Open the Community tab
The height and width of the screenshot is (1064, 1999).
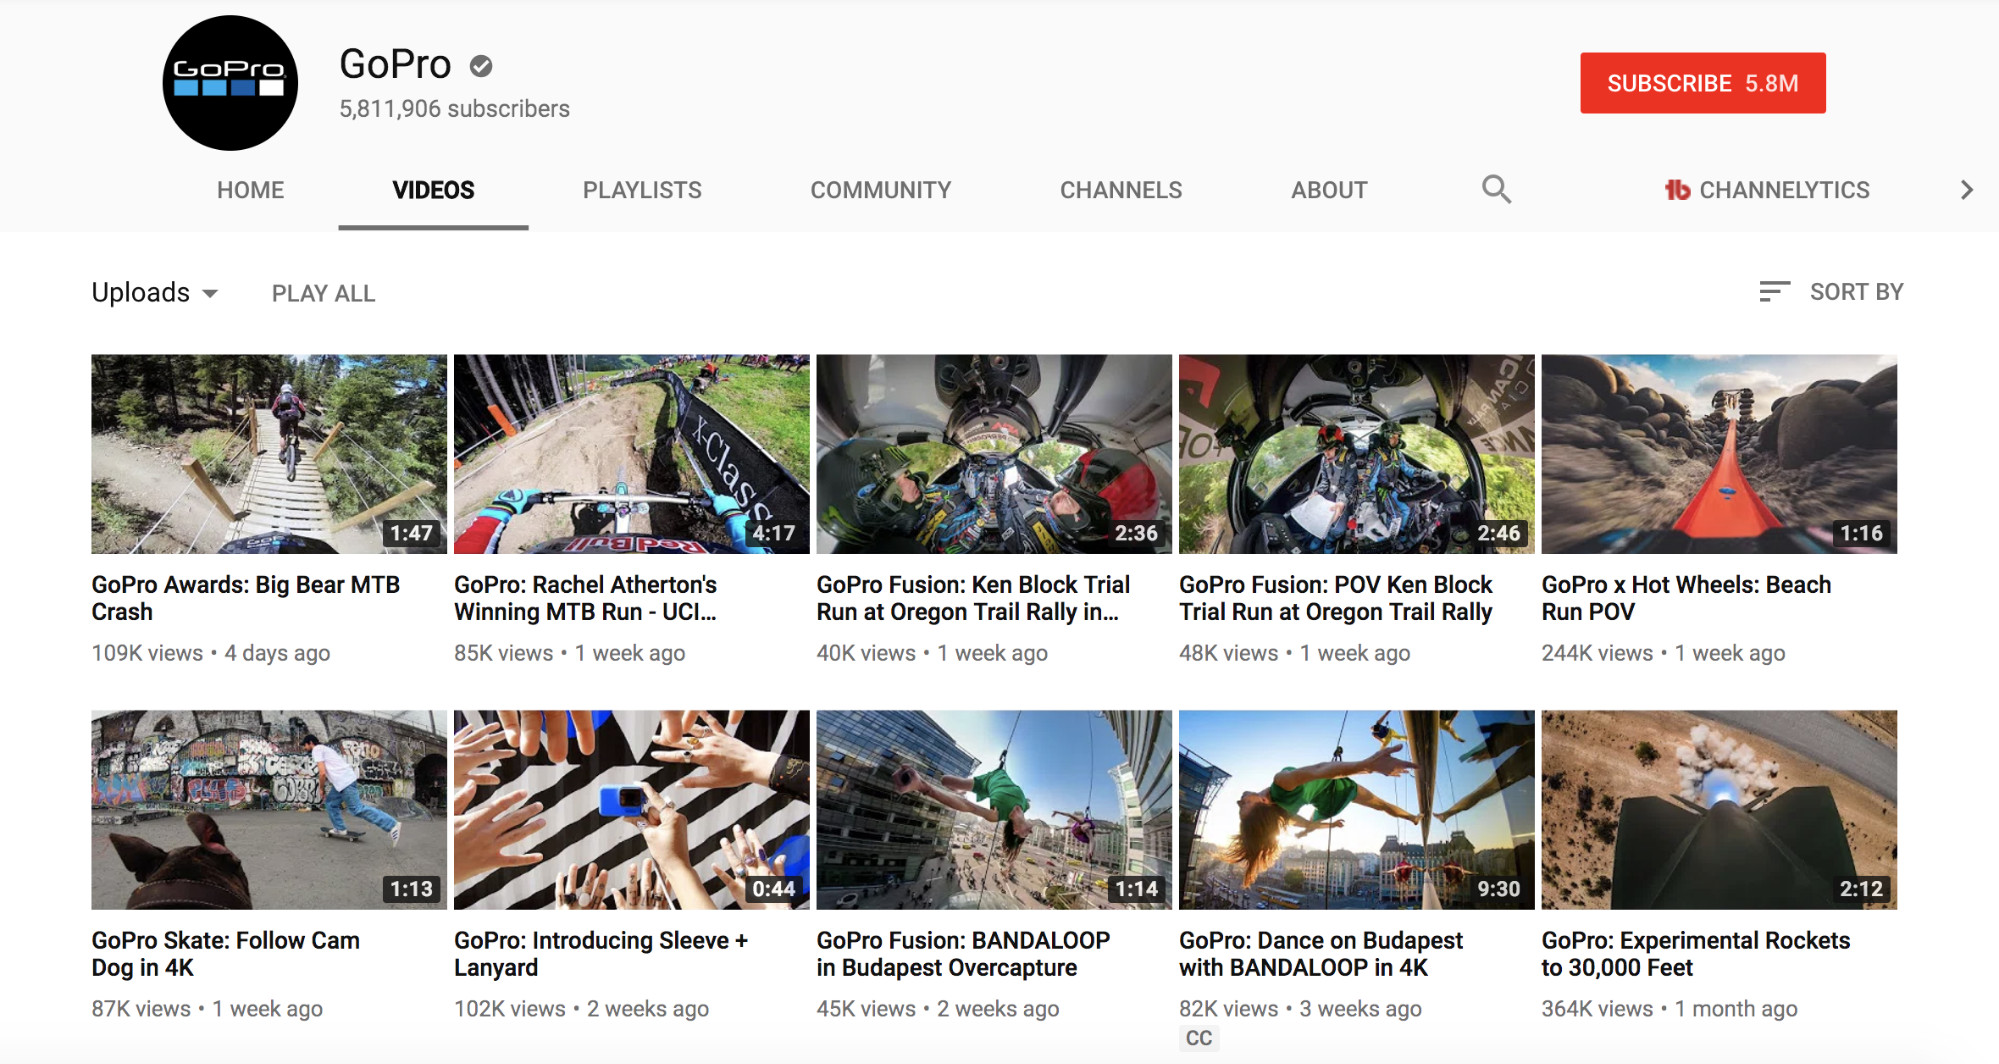pos(880,190)
